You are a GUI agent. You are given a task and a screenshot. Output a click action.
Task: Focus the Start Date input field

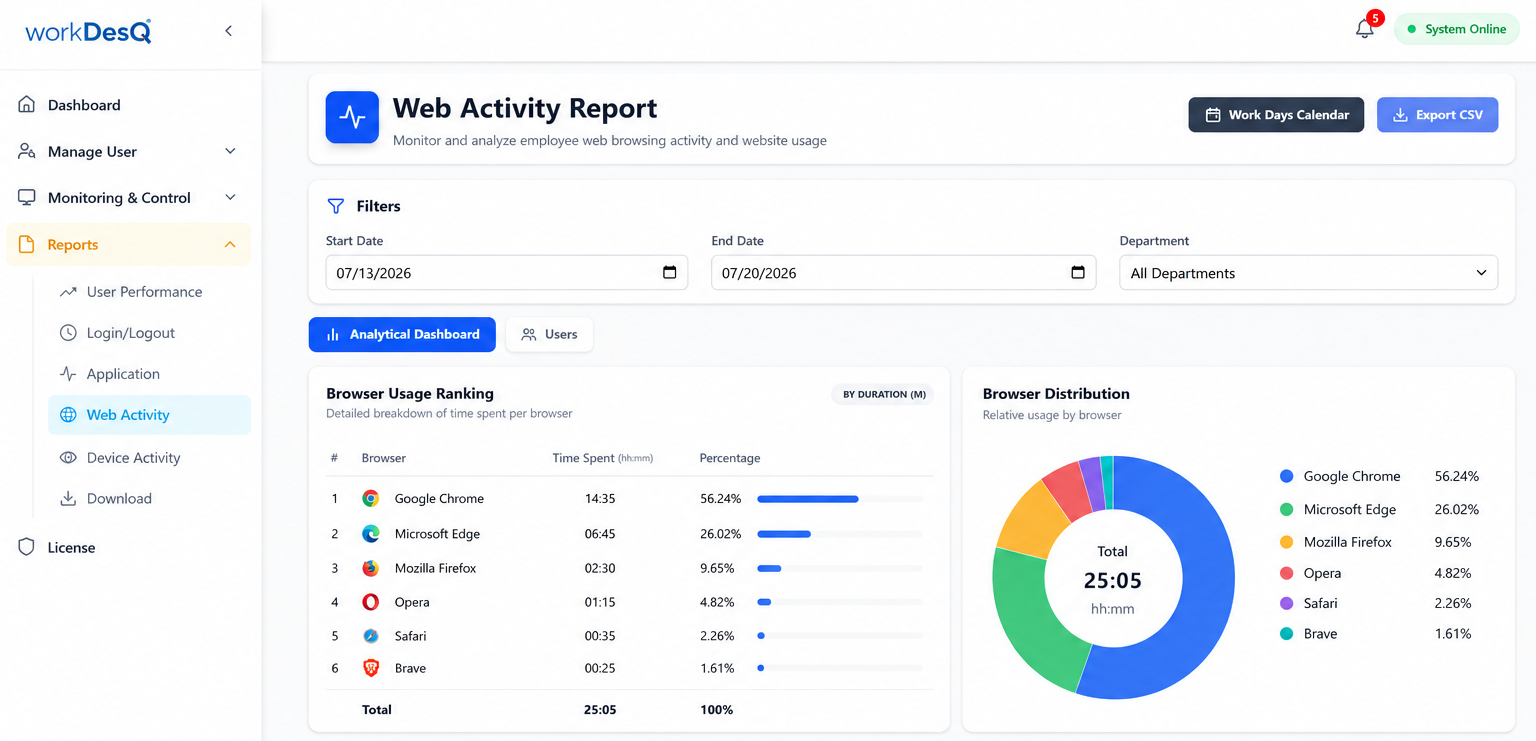tap(507, 273)
